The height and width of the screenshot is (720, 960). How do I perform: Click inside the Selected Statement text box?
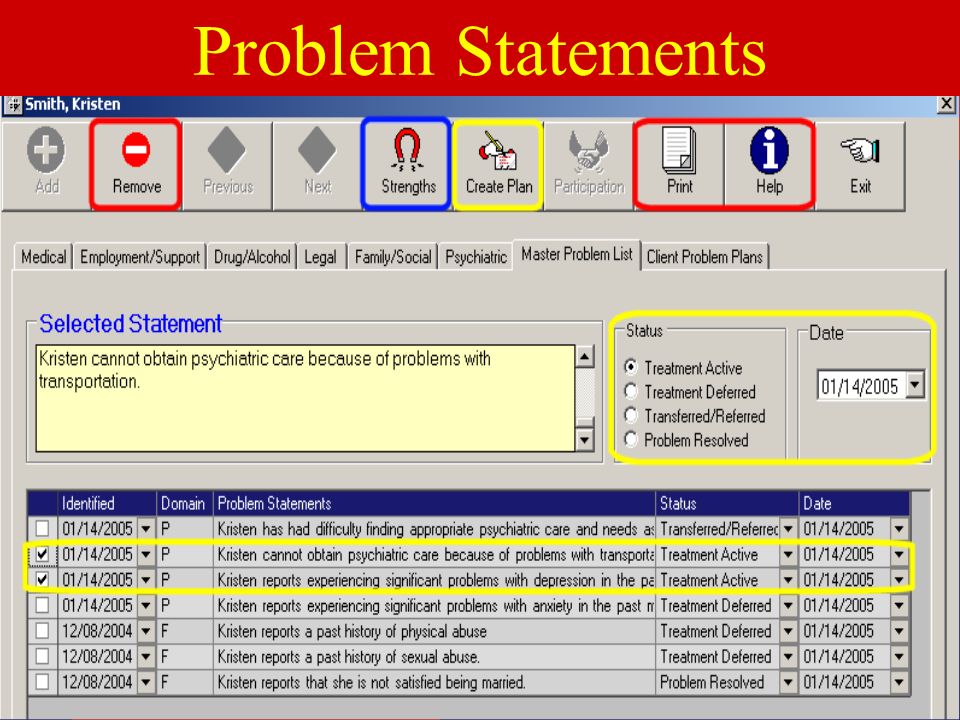click(305, 399)
